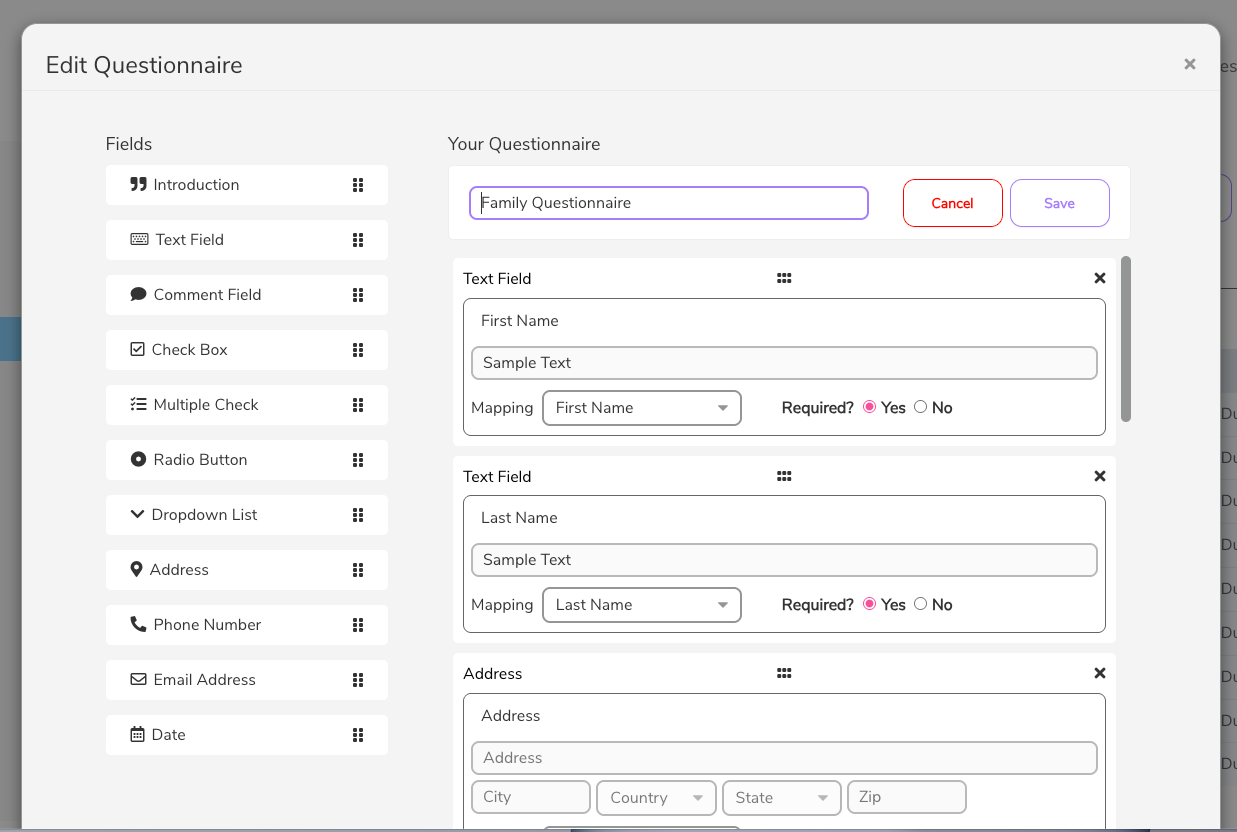Viewport: 1237px width, 832px height.
Task: Click the Phone Number handset icon
Action: 138,625
